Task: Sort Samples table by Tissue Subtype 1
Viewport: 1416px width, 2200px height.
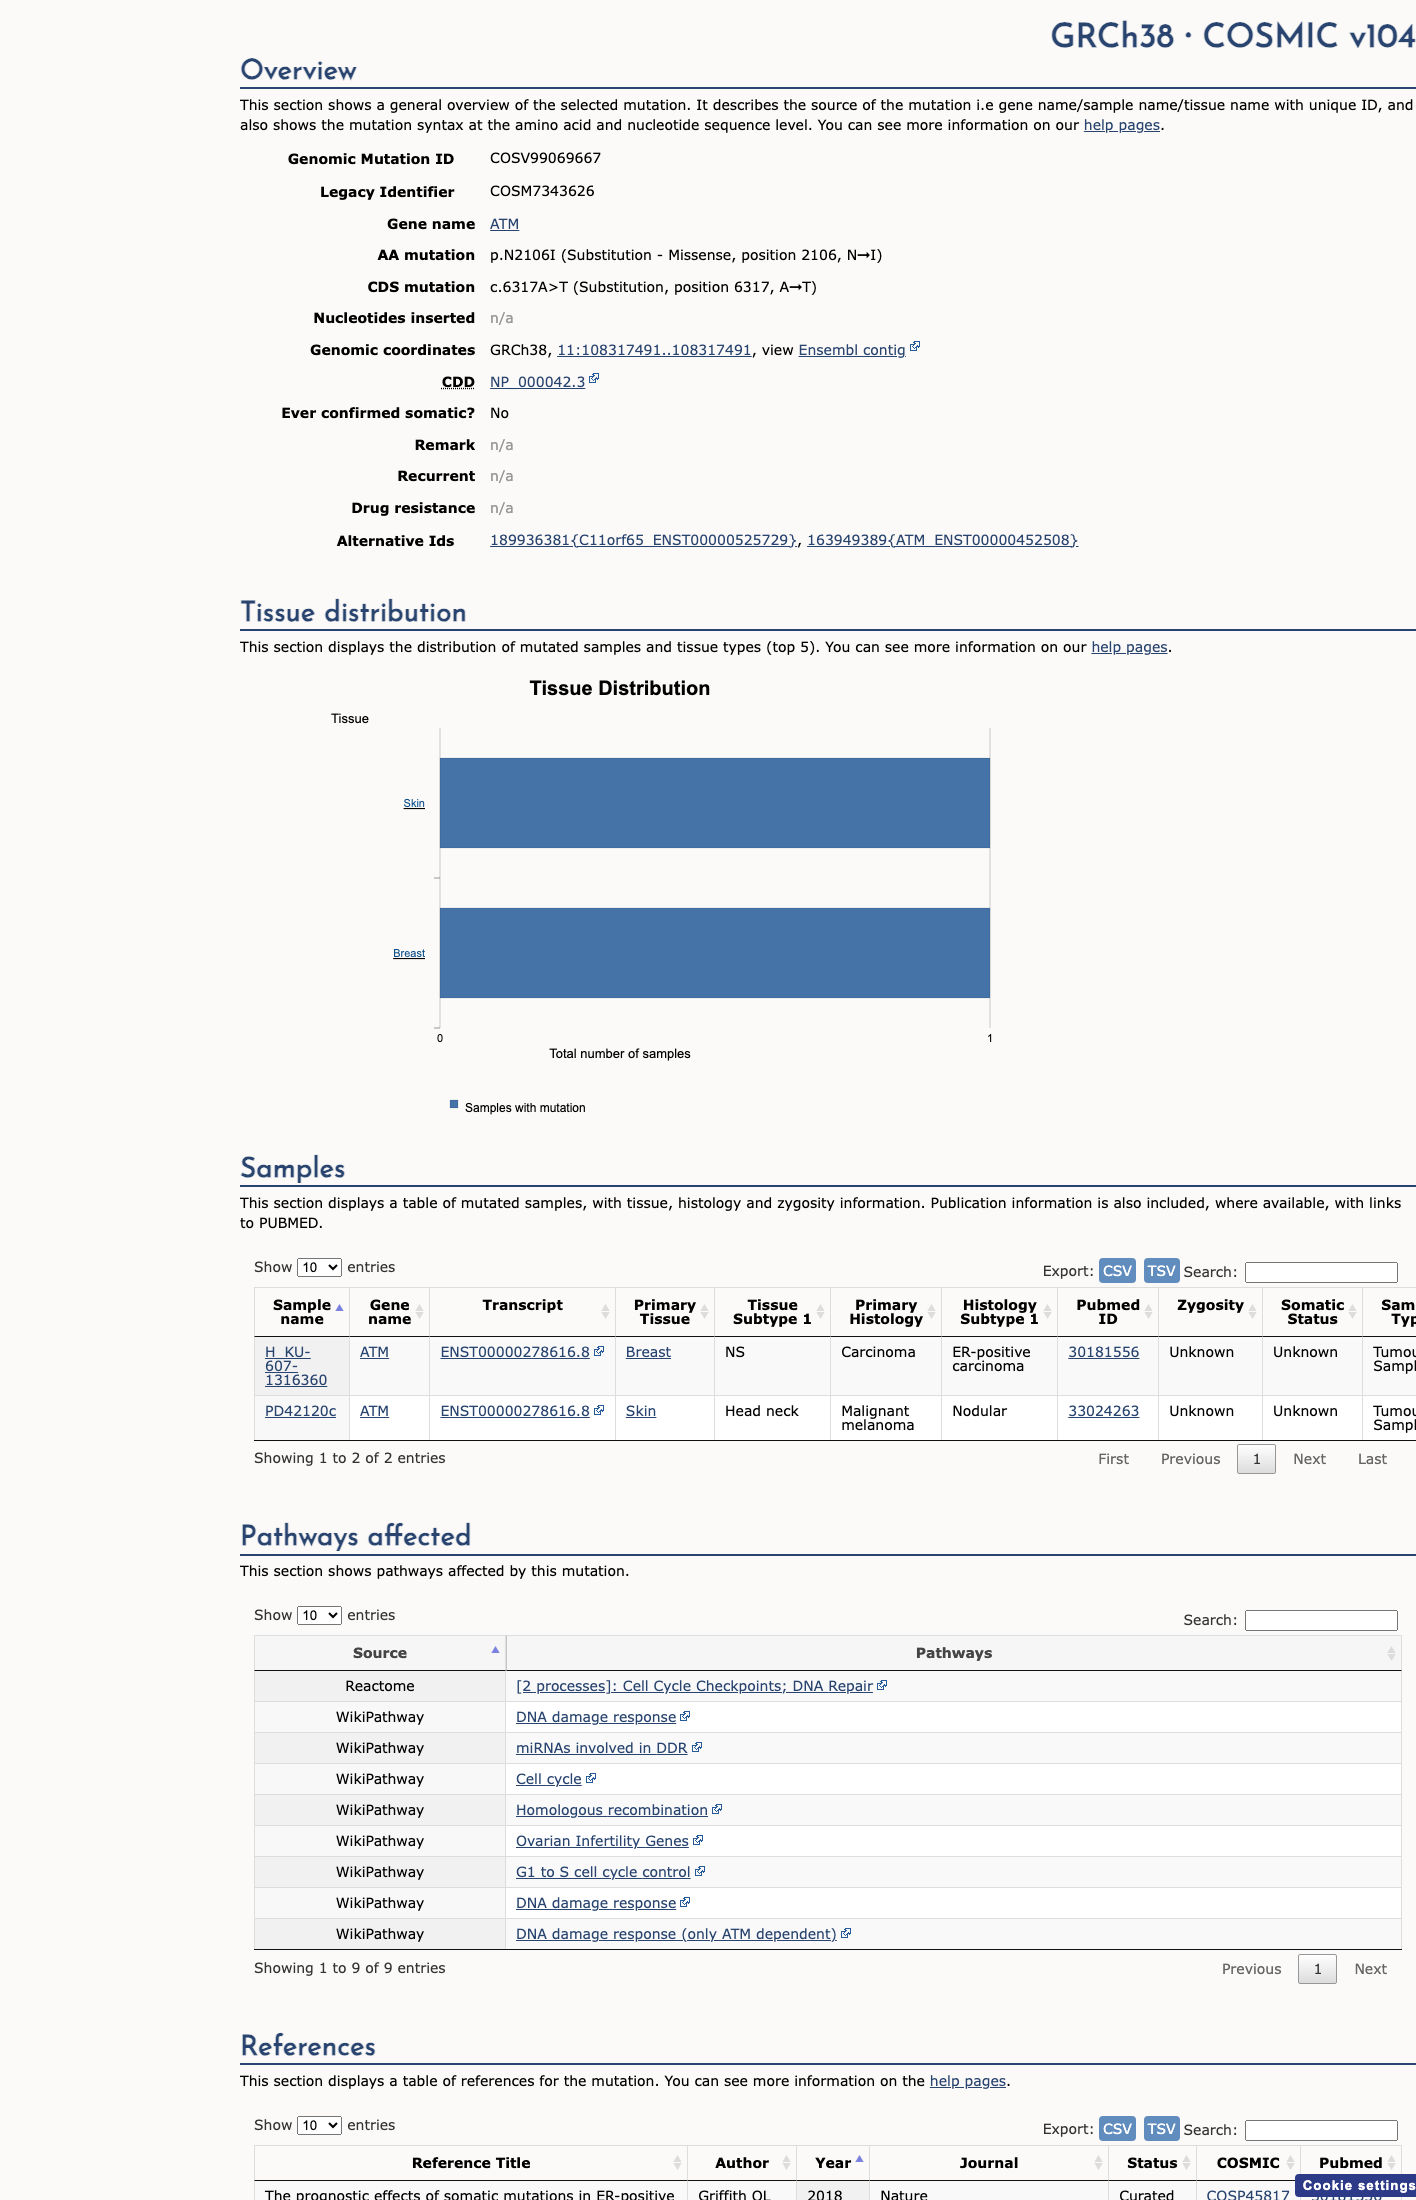Action: (772, 1312)
